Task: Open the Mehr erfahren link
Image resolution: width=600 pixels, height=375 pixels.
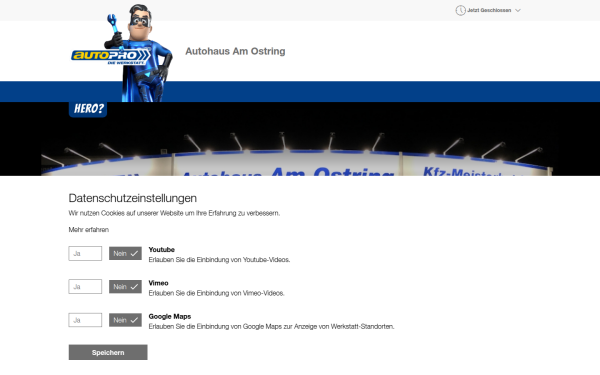Action: [x=88, y=230]
